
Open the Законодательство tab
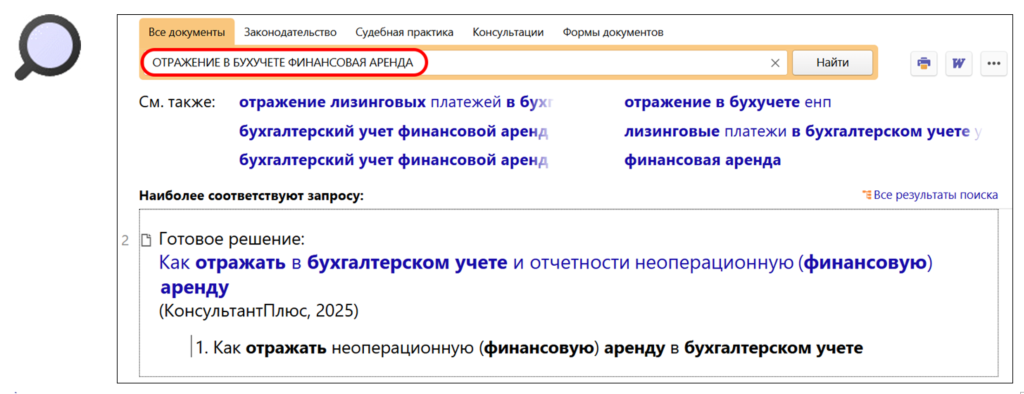[290, 32]
